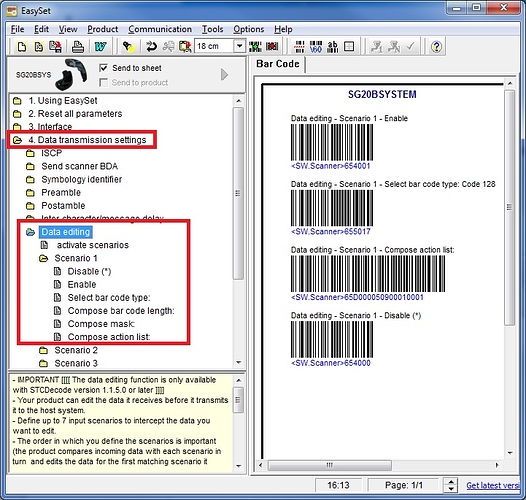Click the new file icon in toolbar
Image resolution: width=526 pixels, height=500 pixels.
pyautogui.click(x=22, y=47)
